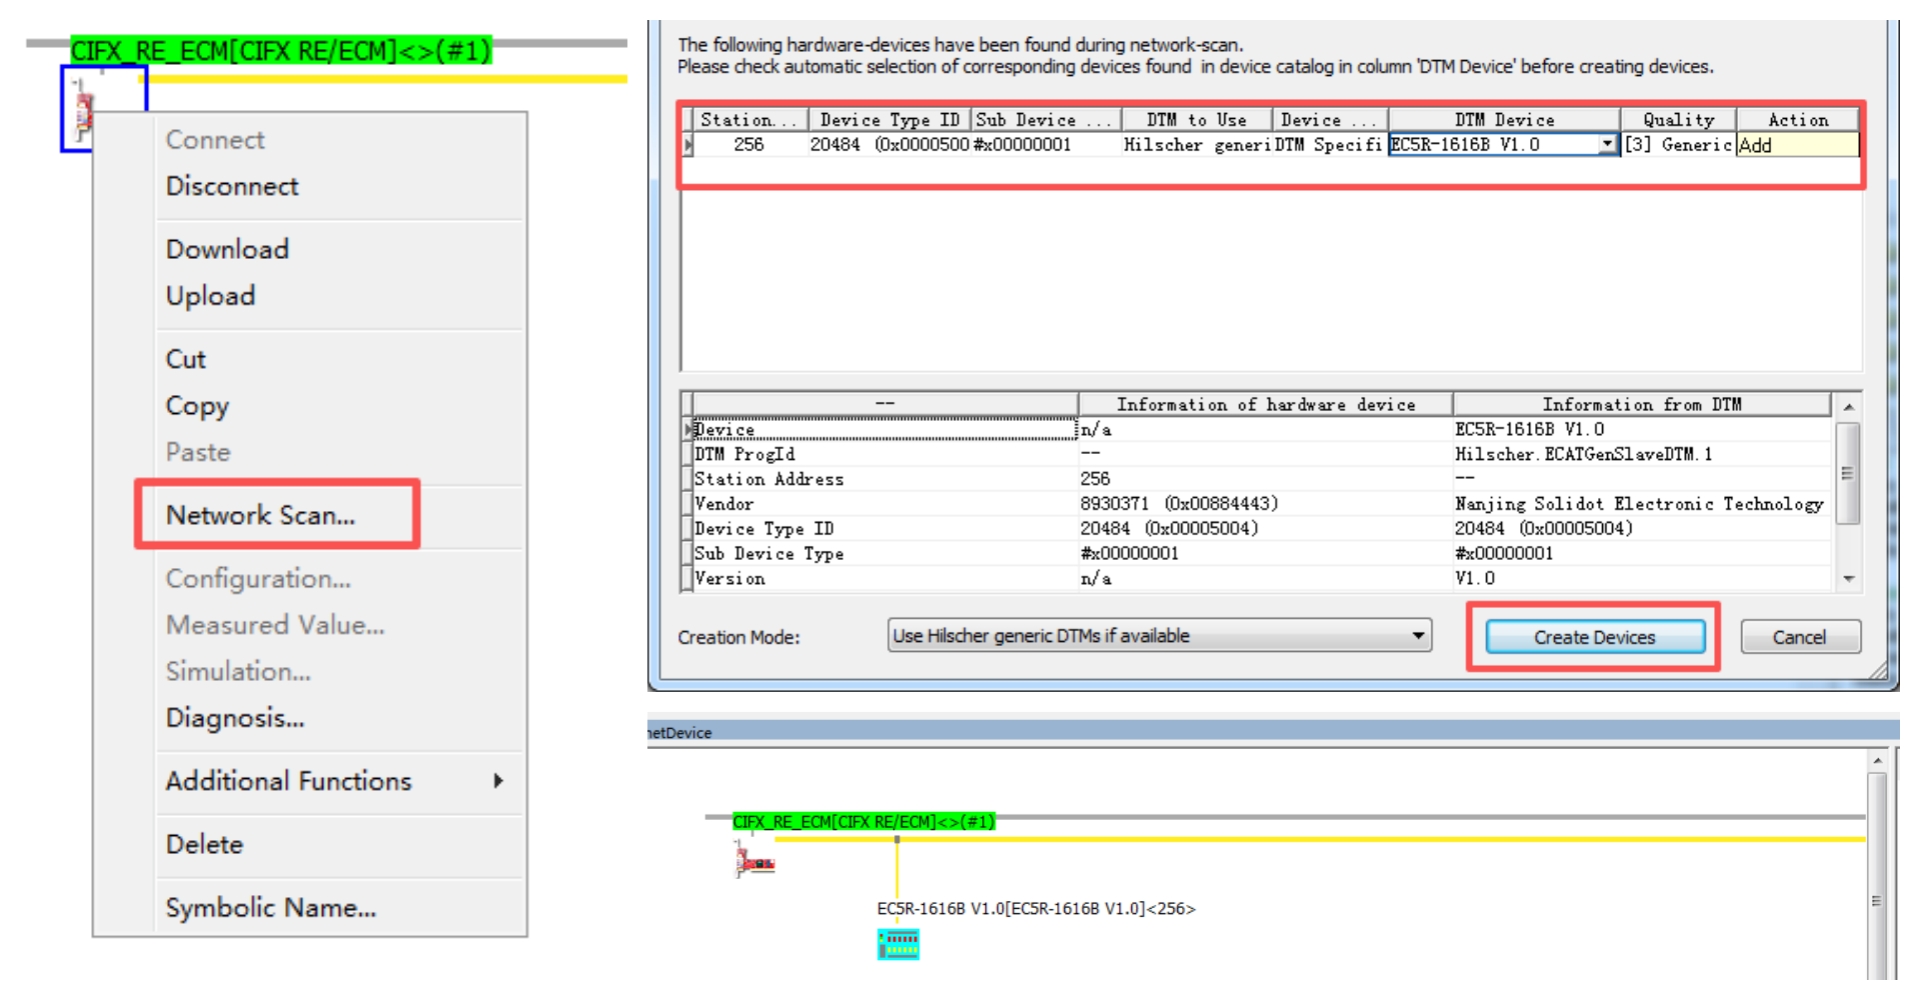Click the Create Devices button
1920x1000 pixels.
point(1595,637)
